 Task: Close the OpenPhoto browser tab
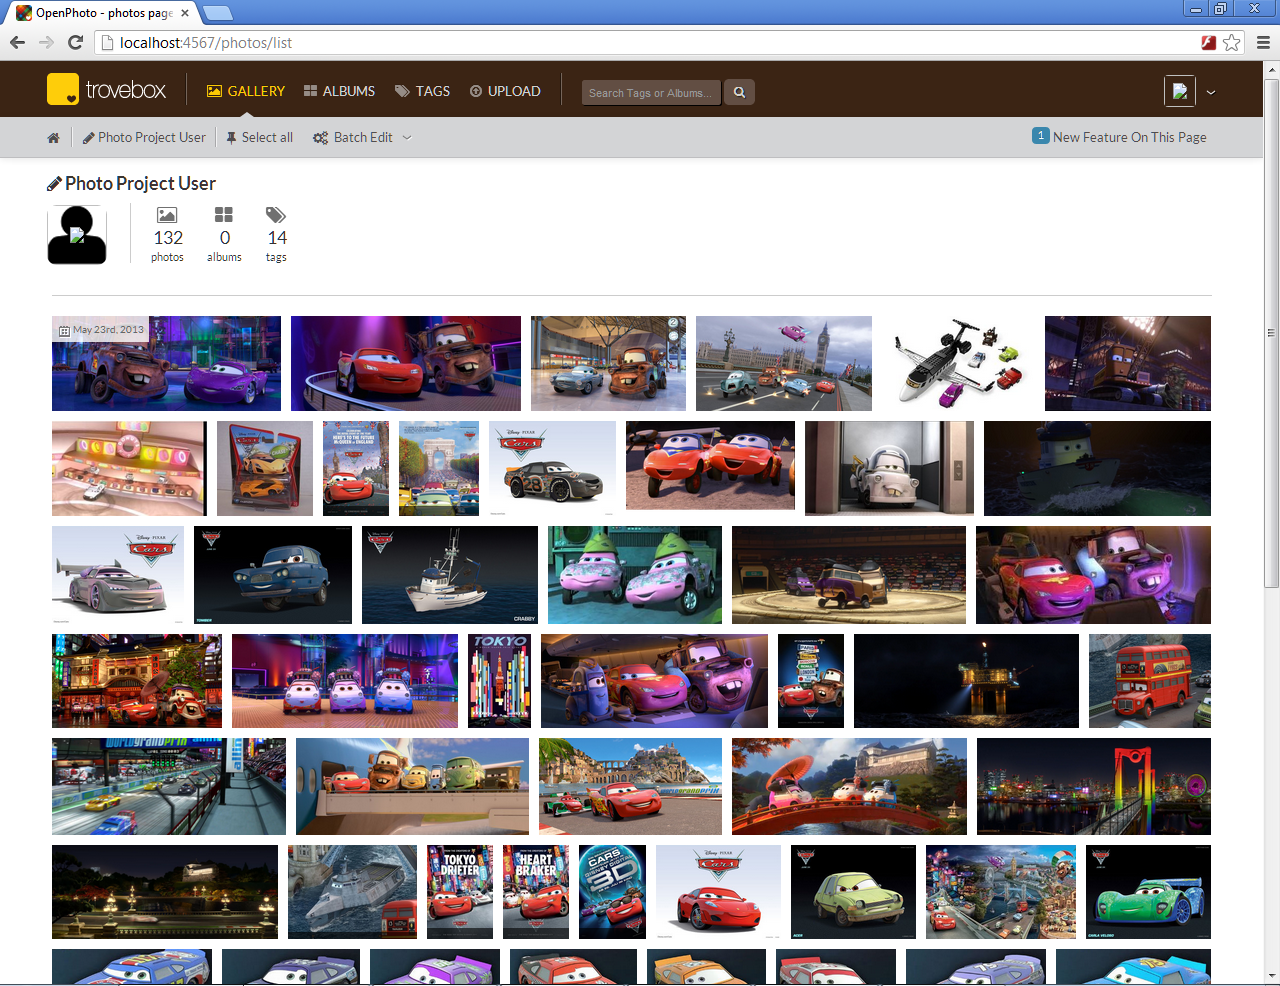pos(185,13)
